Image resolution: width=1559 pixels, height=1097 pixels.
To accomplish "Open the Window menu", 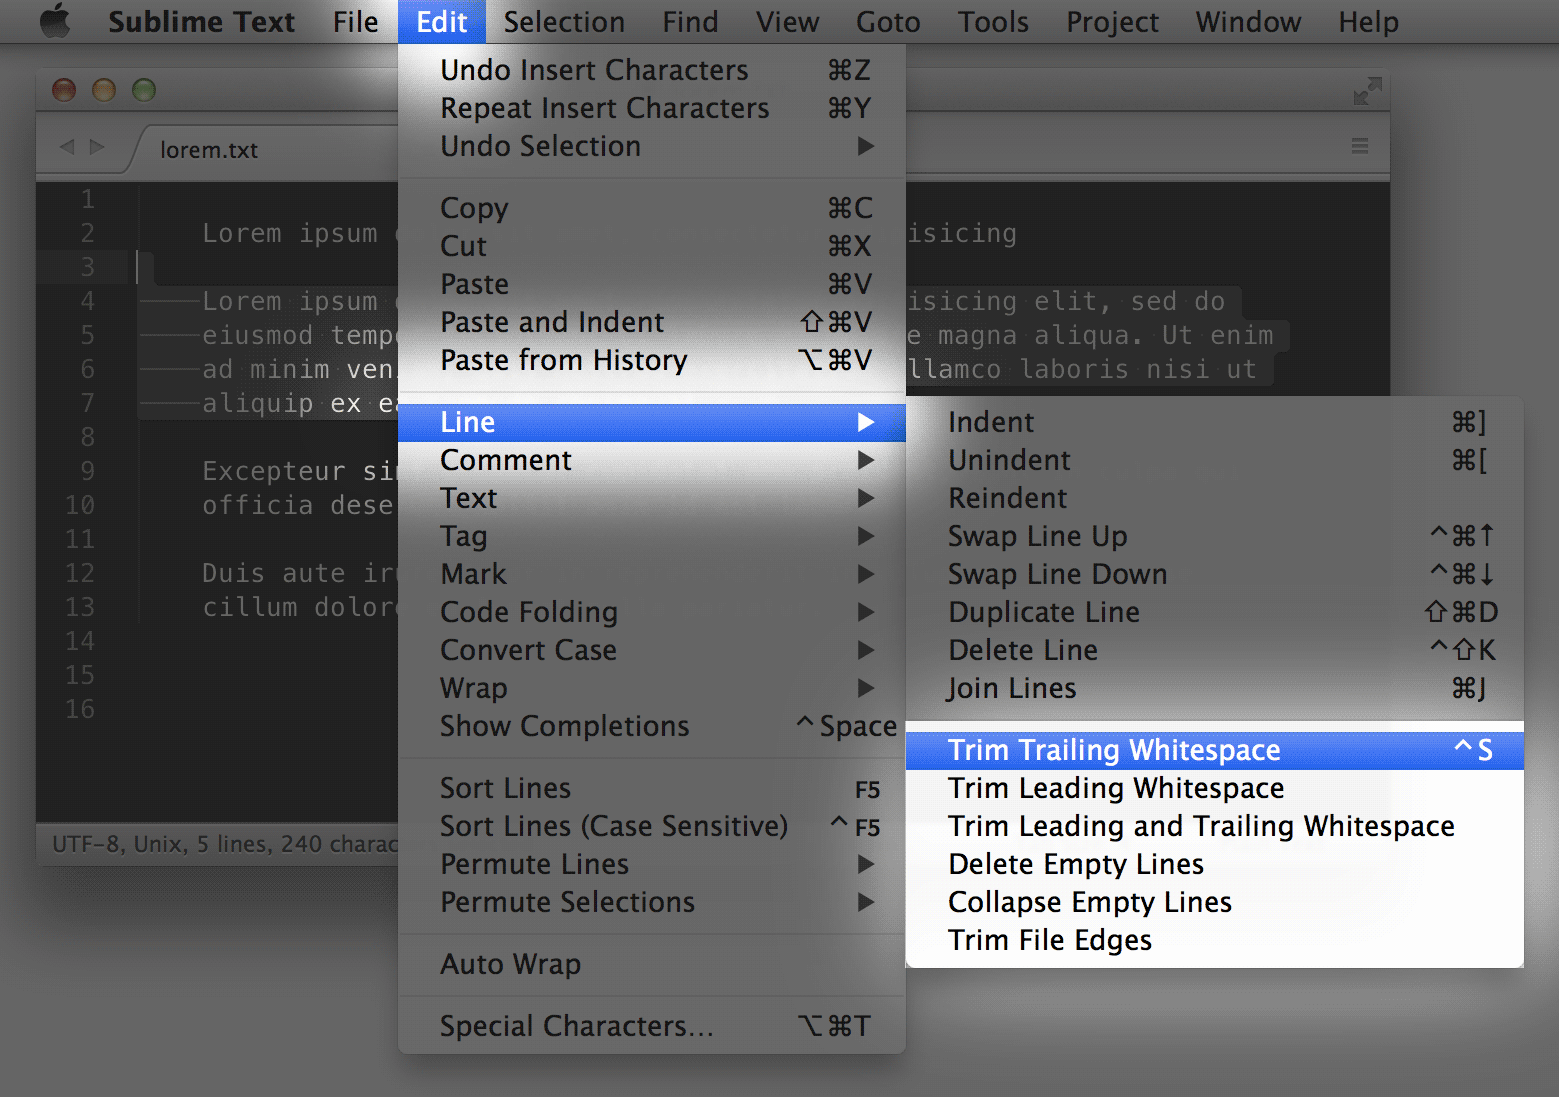I will (1248, 21).
